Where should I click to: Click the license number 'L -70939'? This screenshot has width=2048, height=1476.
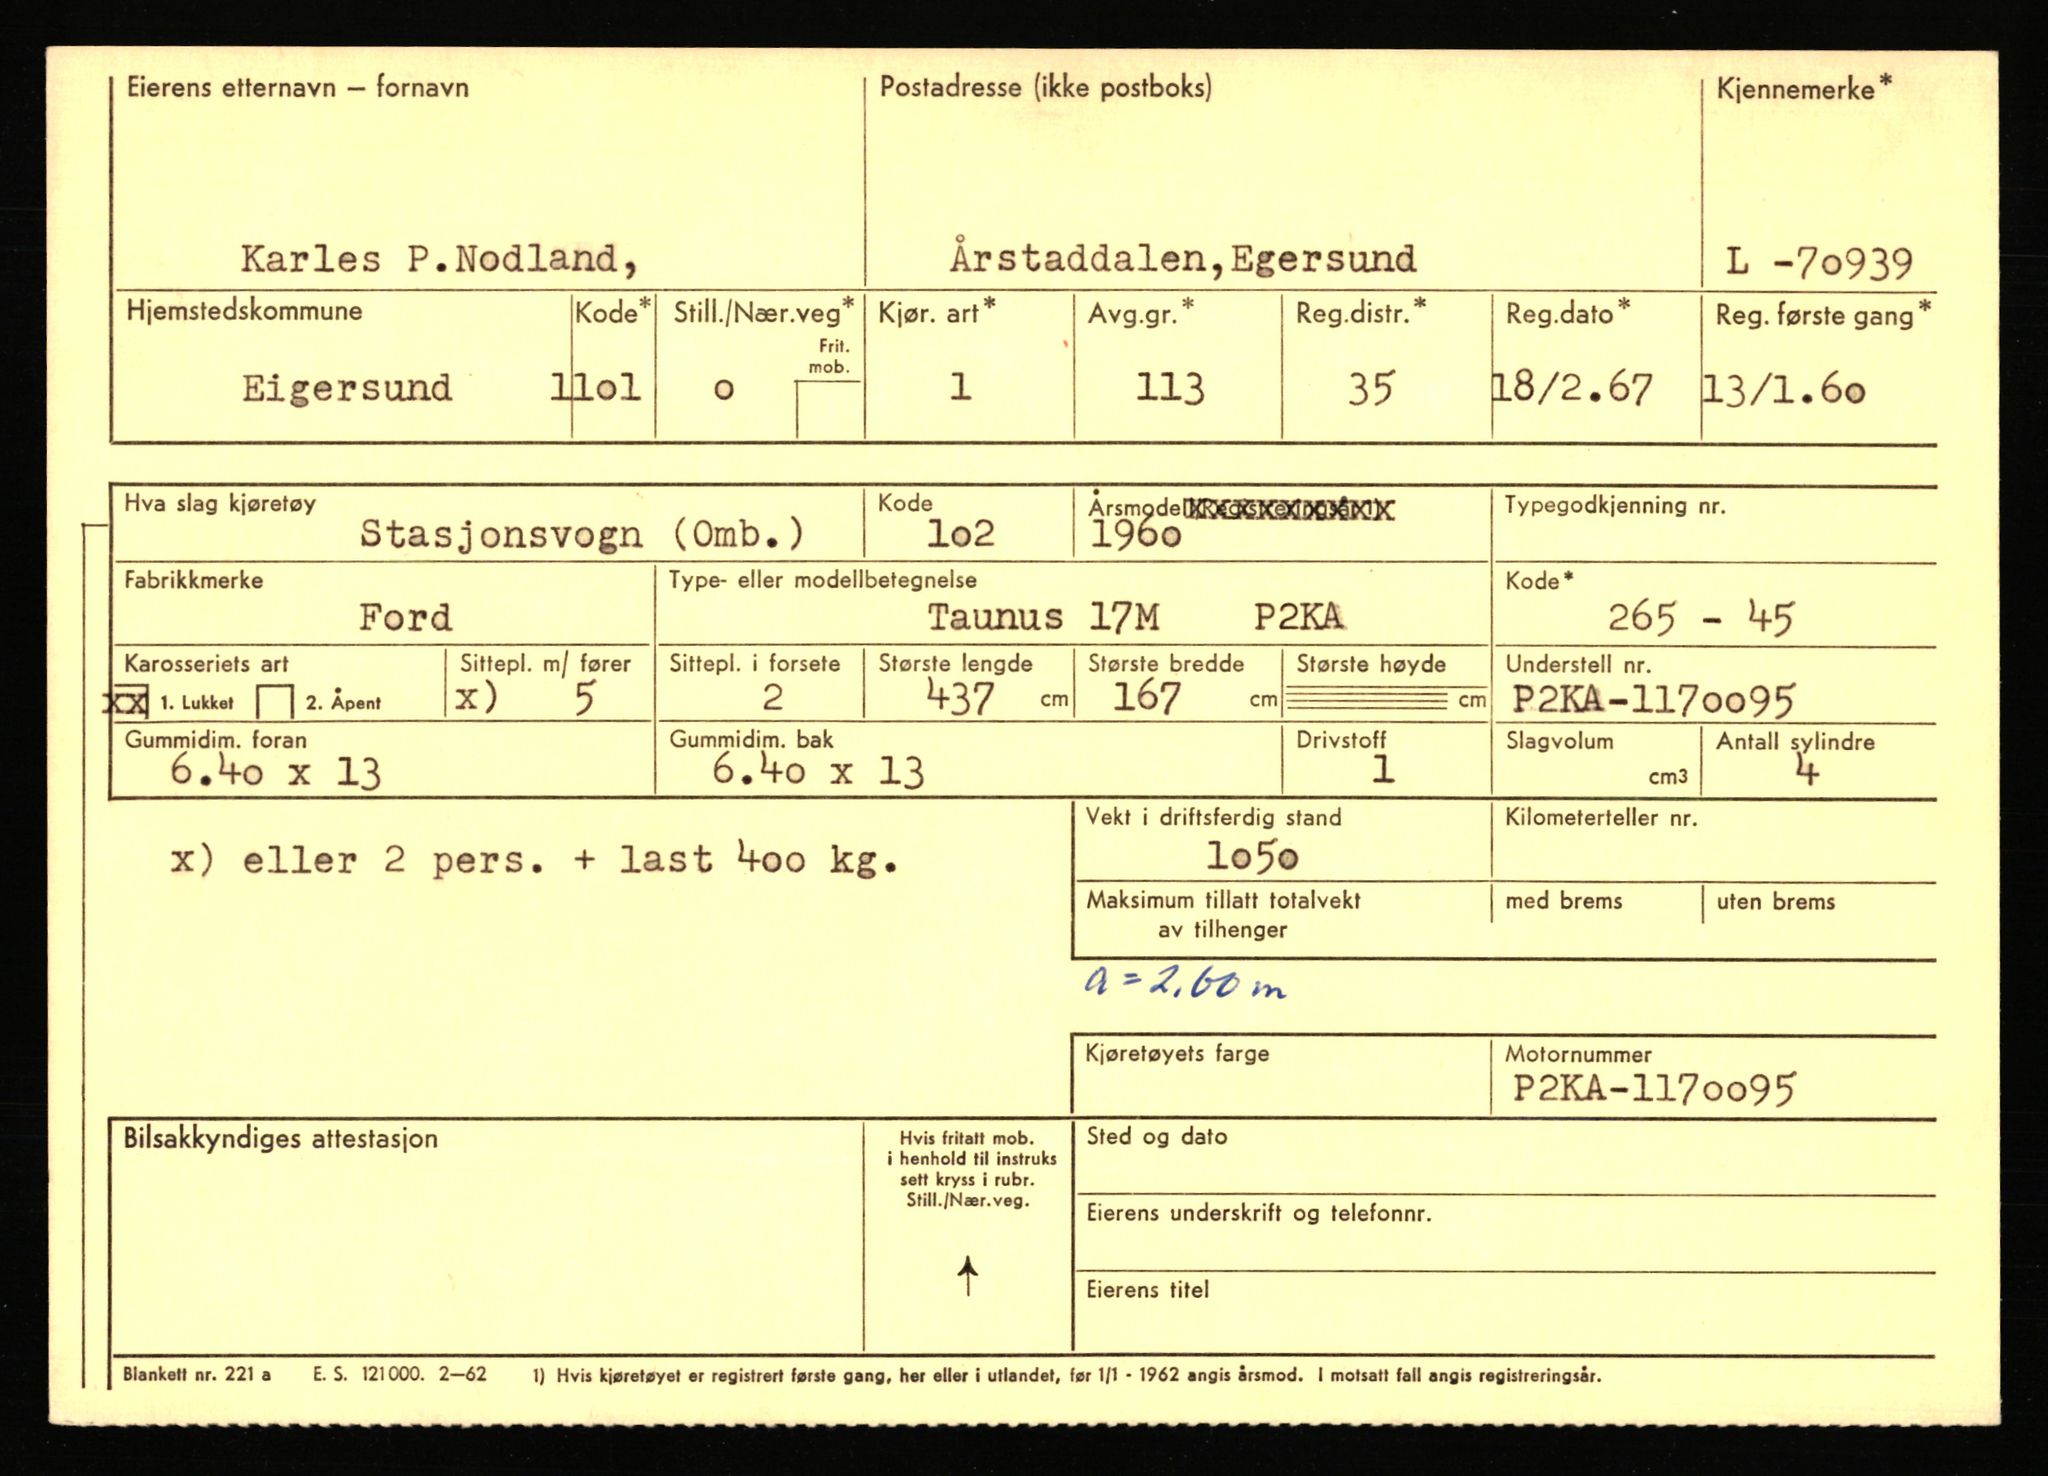[x=1819, y=263]
